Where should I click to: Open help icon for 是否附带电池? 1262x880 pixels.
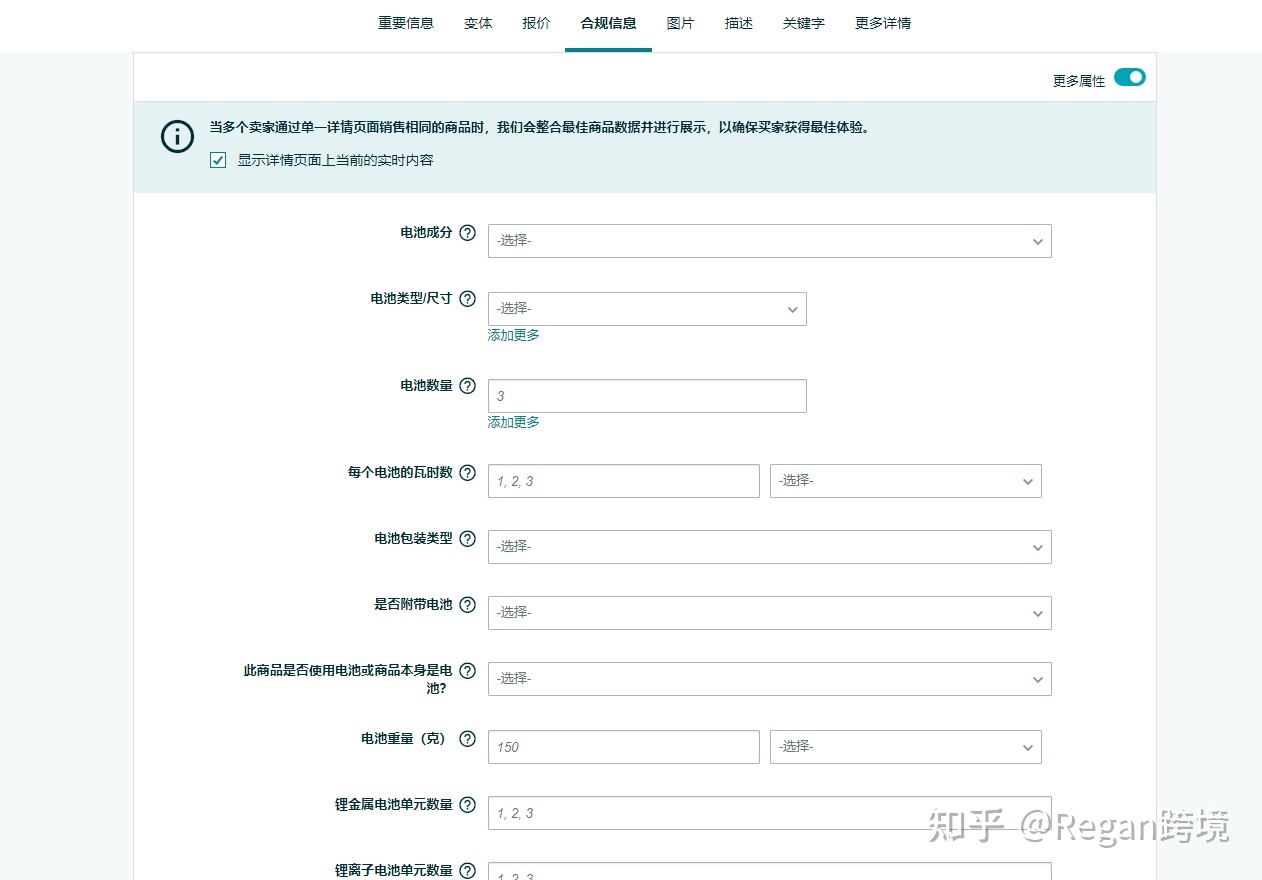(467, 605)
